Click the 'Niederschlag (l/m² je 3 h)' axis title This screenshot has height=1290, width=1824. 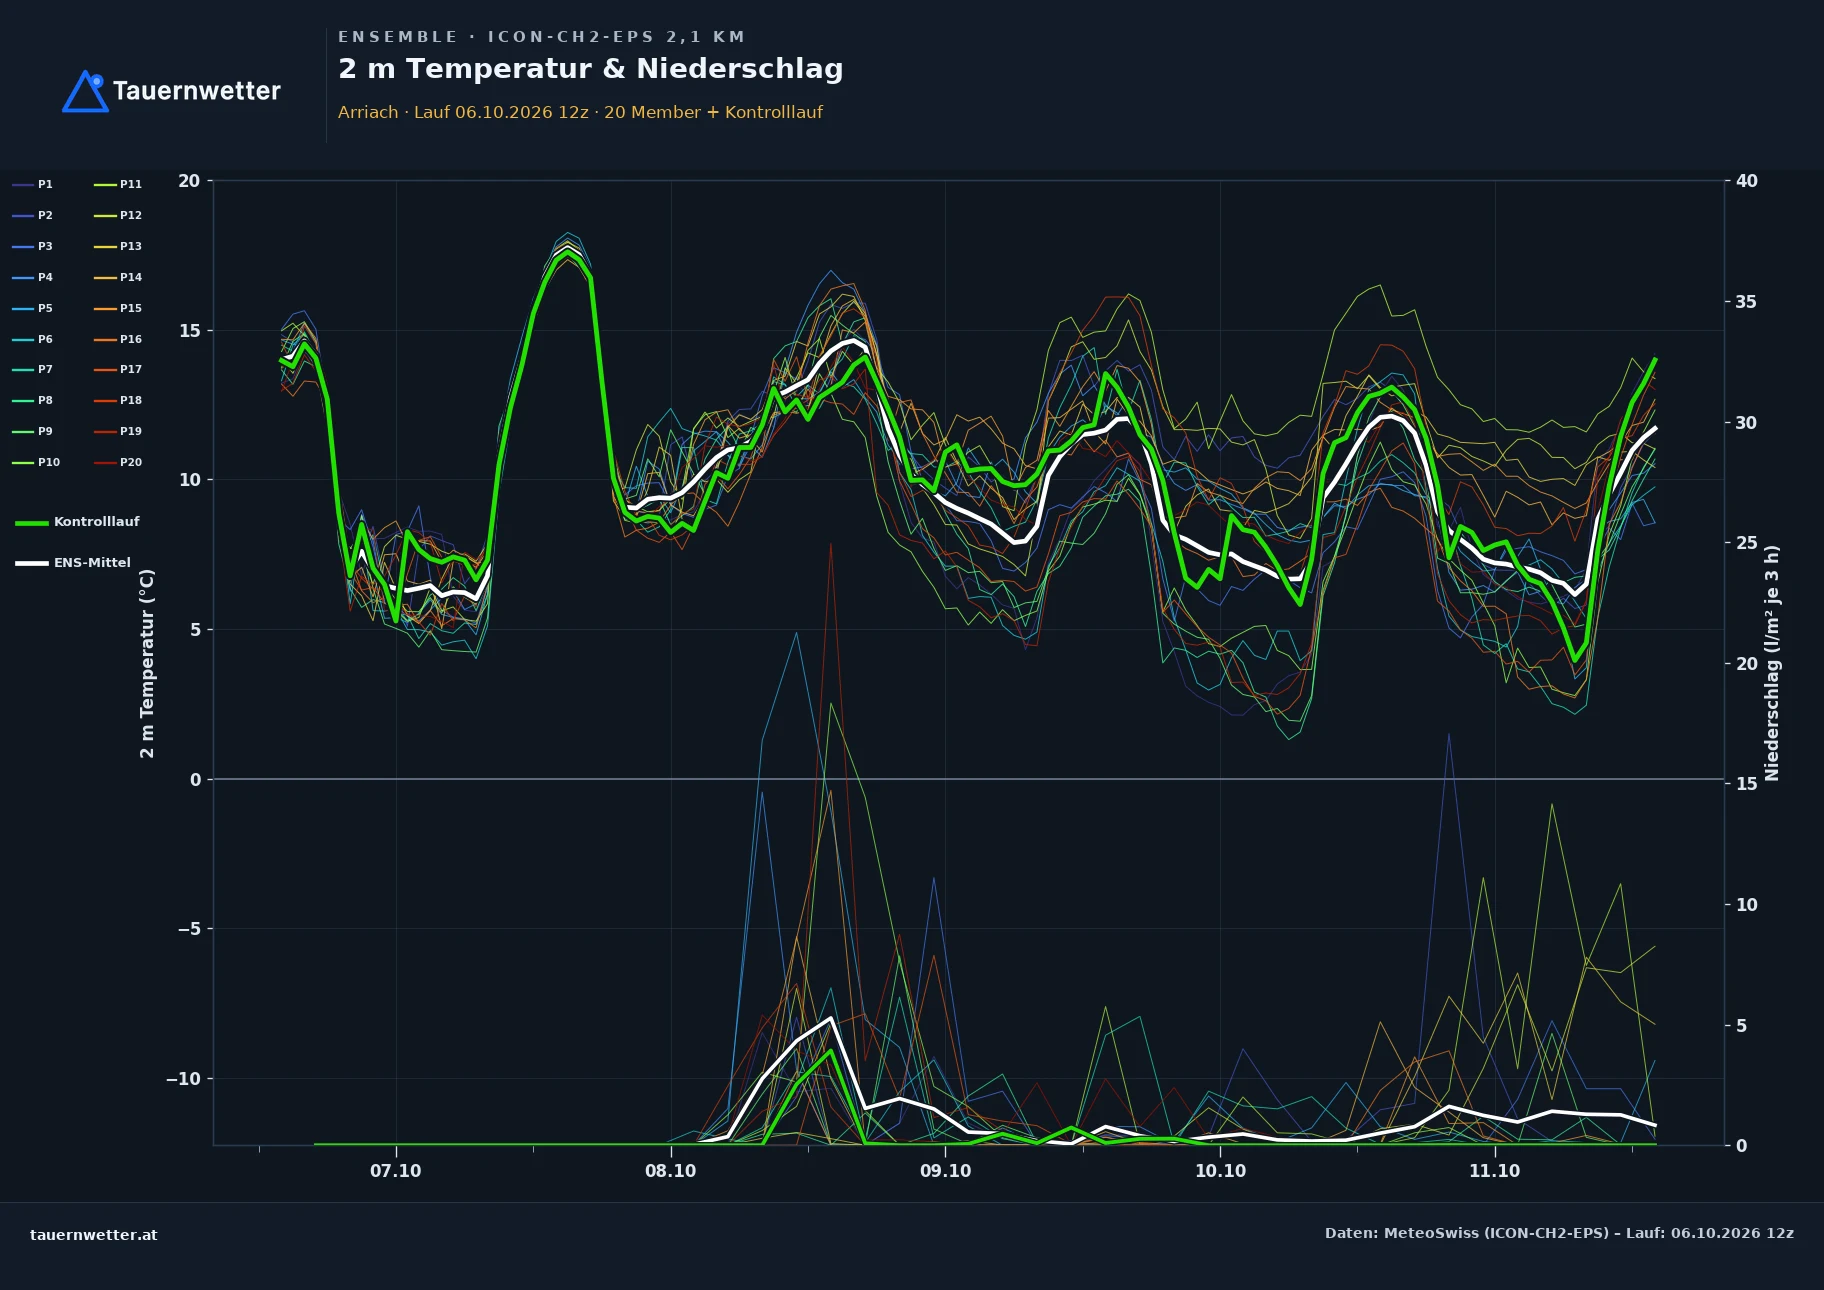(1772, 663)
